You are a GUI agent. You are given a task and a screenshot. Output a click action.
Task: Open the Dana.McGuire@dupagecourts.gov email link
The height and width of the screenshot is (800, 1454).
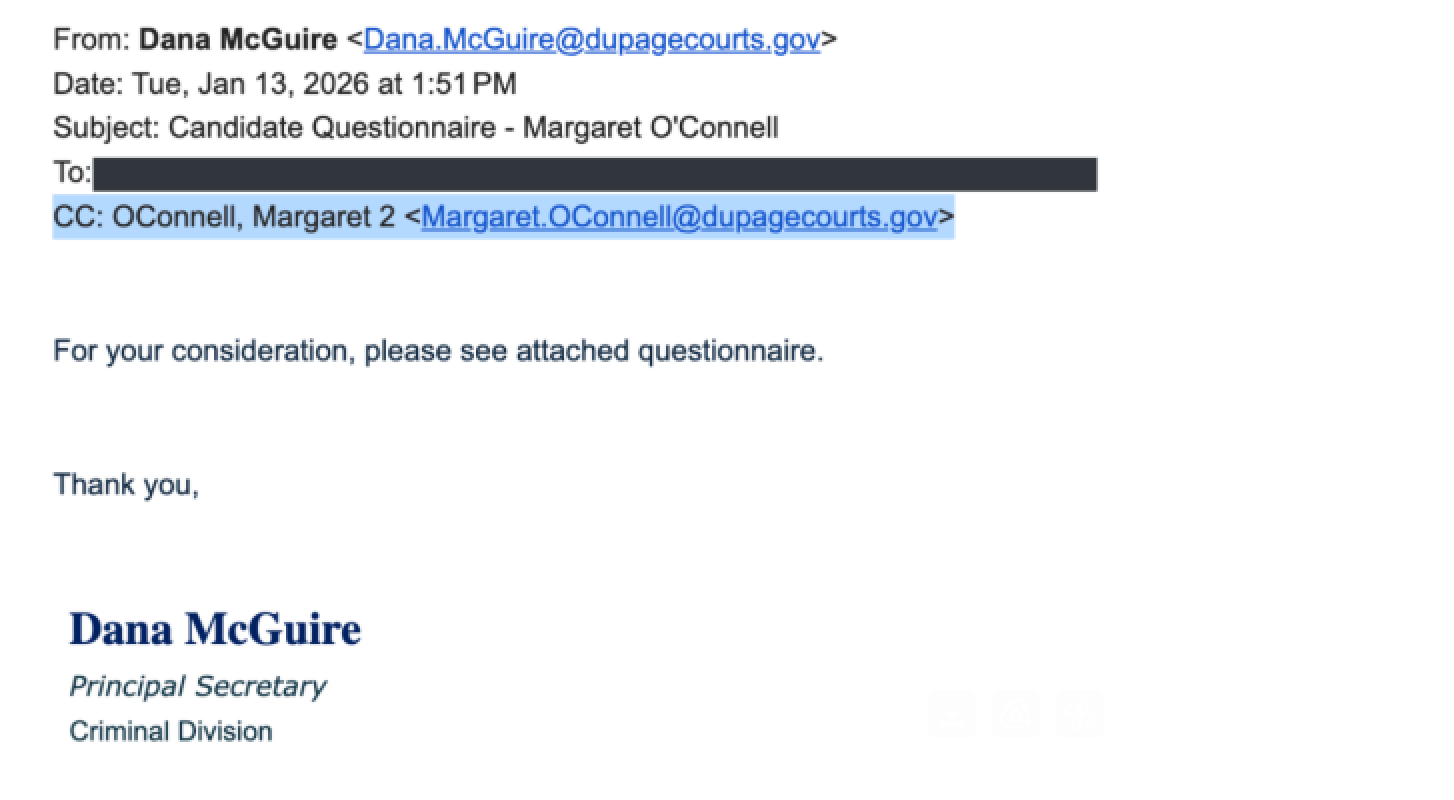pyautogui.click(x=592, y=40)
